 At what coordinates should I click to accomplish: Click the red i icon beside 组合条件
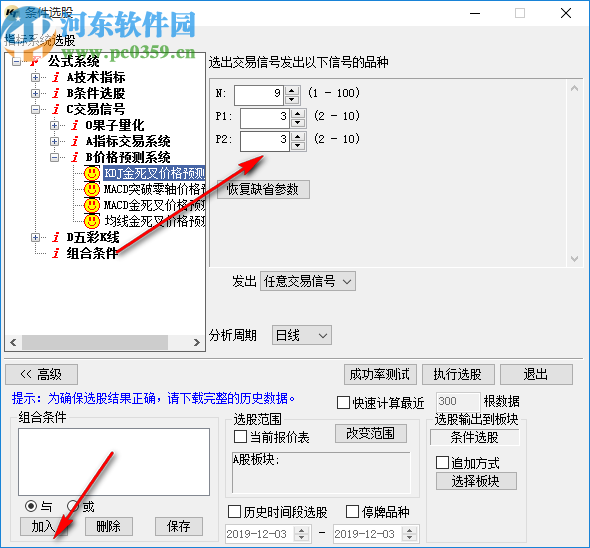(56, 253)
